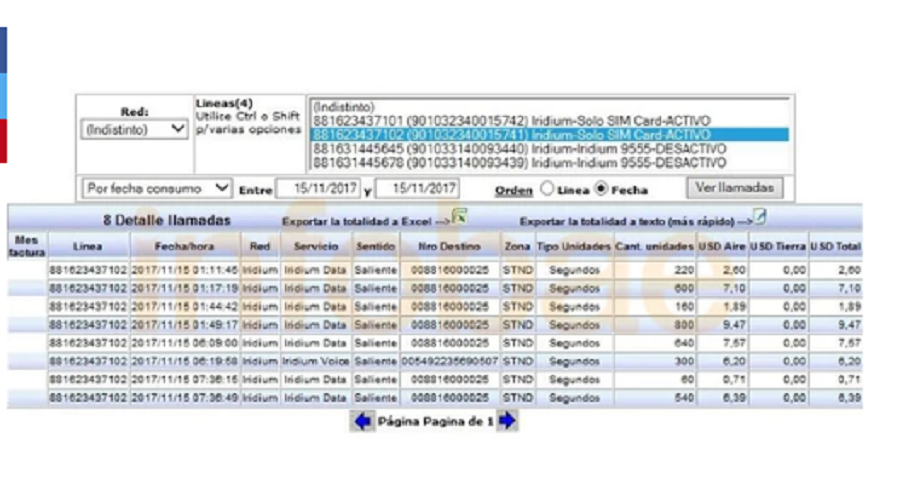The image size is (900, 487).
Task: Click the end date input field
Action: click(416, 188)
